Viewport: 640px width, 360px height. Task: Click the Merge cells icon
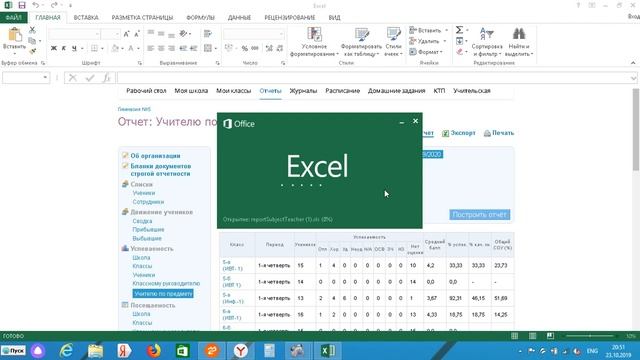208,48
